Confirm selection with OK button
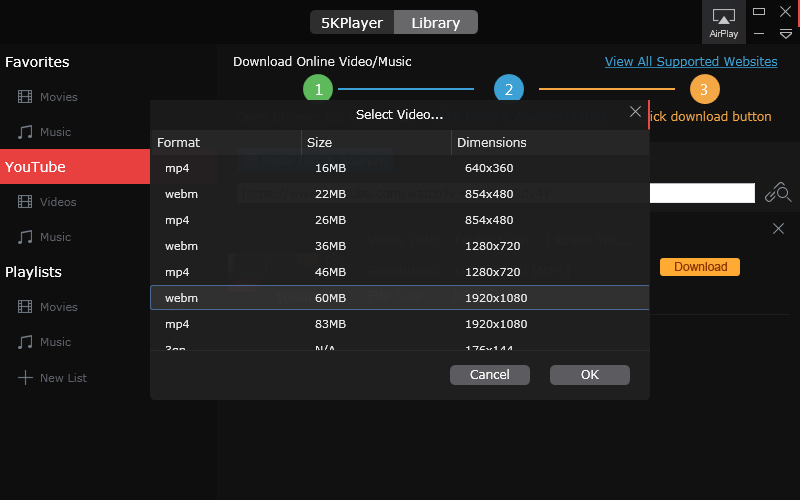This screenshot has width=800, height=500. point(590,375)
